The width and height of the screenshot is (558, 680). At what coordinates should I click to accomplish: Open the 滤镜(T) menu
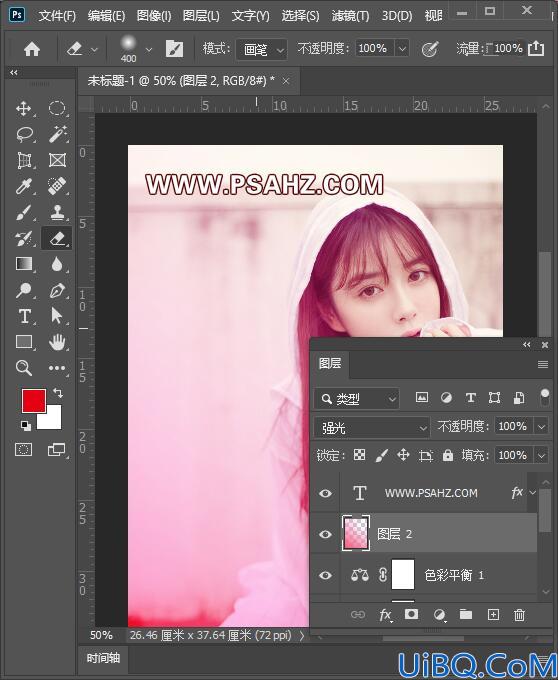point(350,16)
